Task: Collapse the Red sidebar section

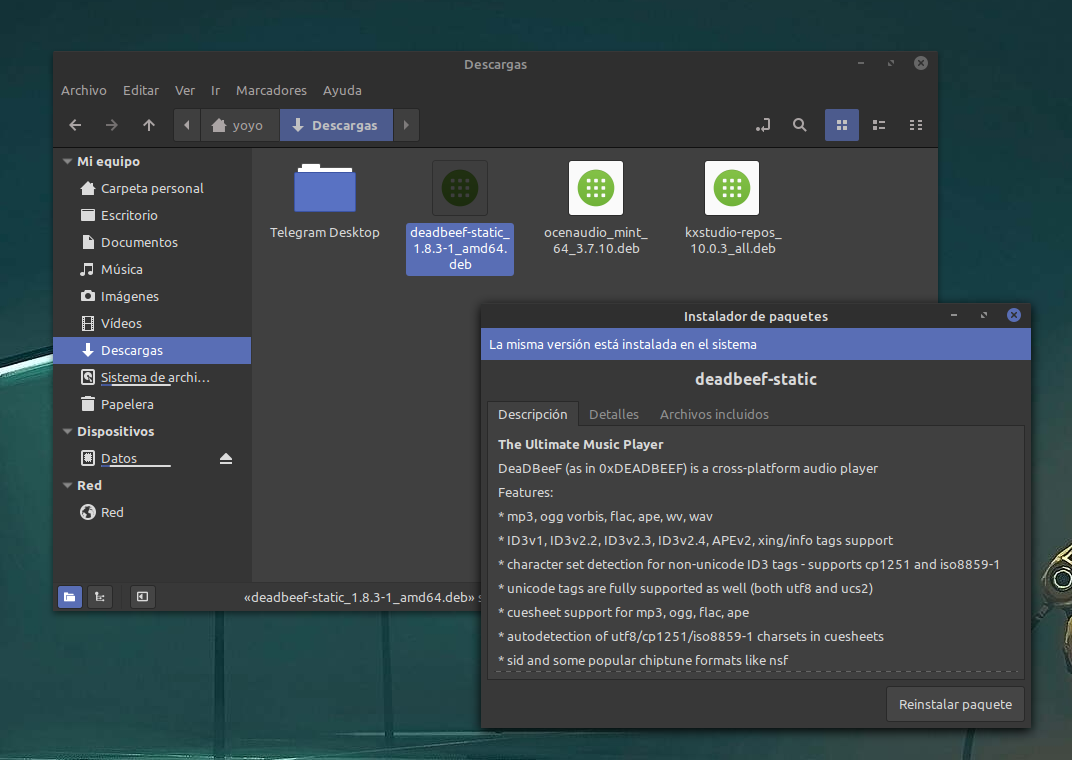Action: (67, 486)
